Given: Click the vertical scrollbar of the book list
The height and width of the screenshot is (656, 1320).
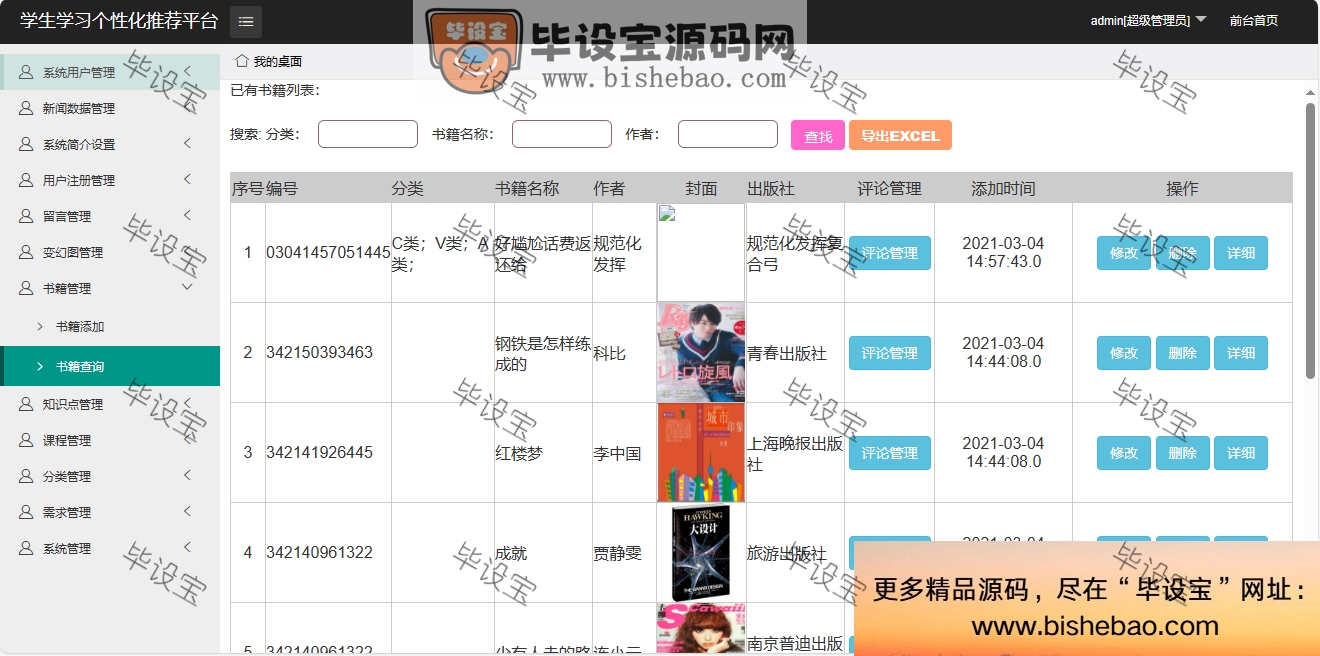Looking at the screenshot, I should coord(1310,240).
